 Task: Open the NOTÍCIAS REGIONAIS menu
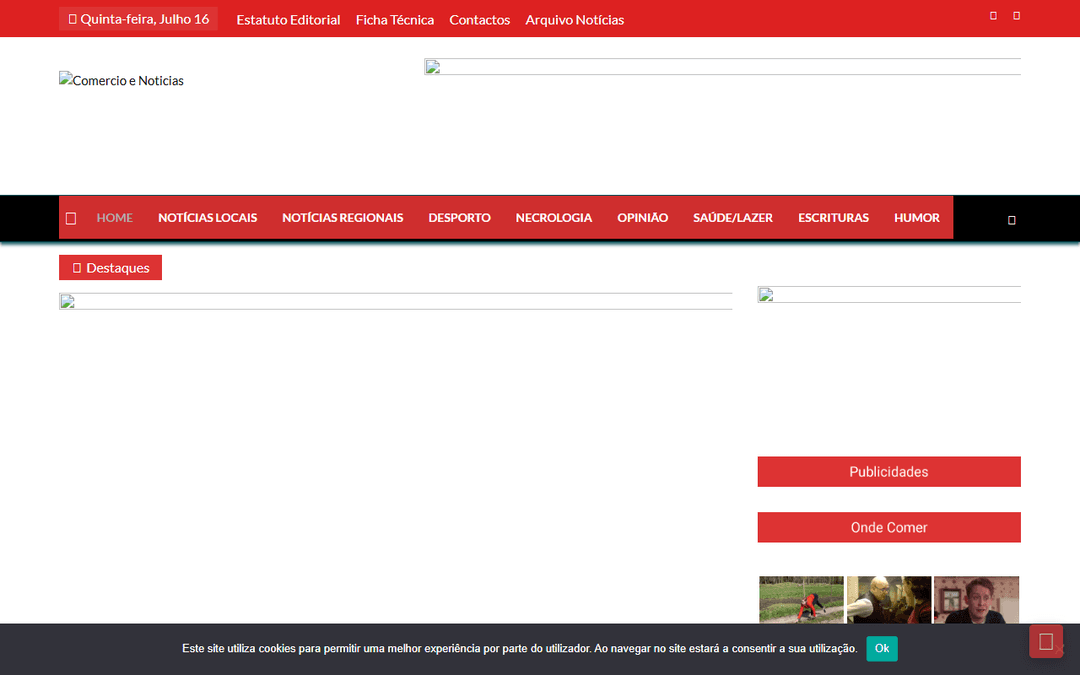pyautogui.click(x=342, y=218)
